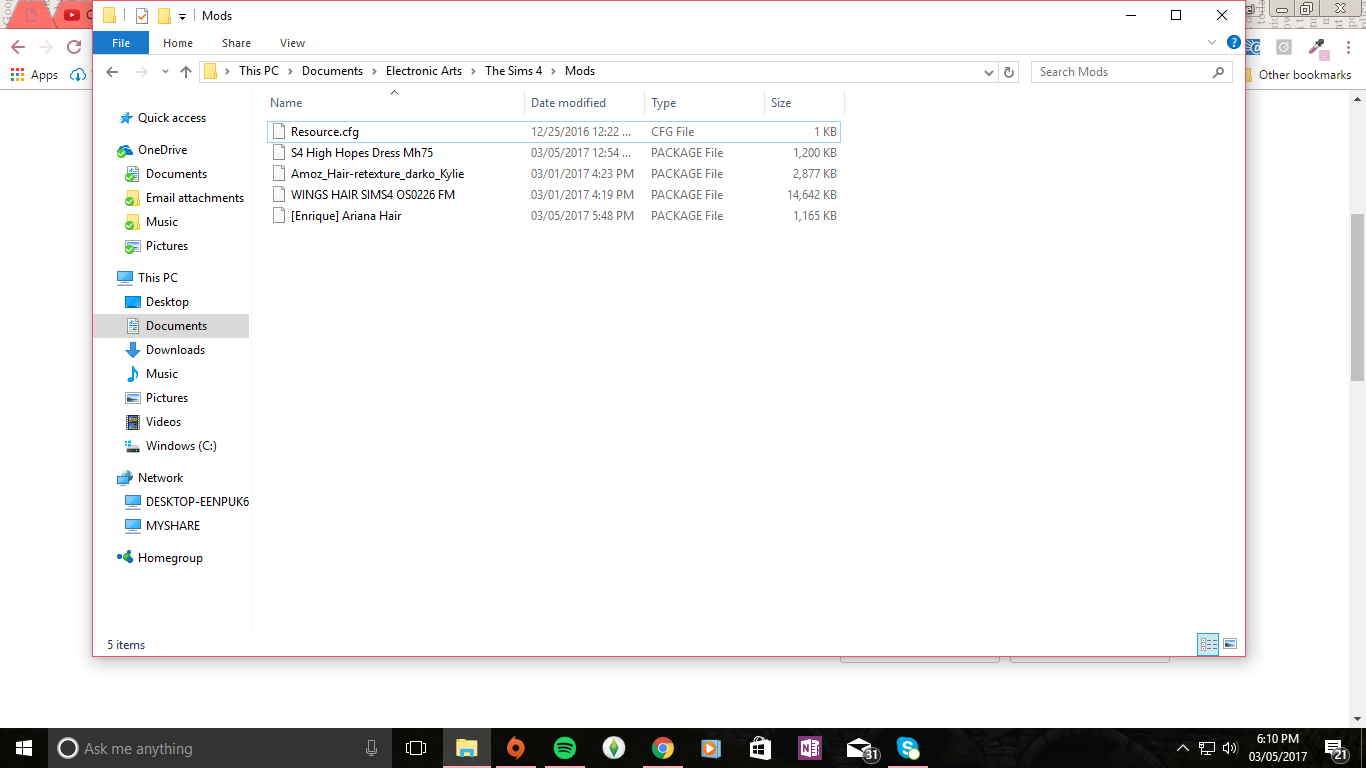Image resolution: width=1366 pixels, height=768 pixels.
Task: Open Explorer help question mark icon
Action: [1234, 43]
